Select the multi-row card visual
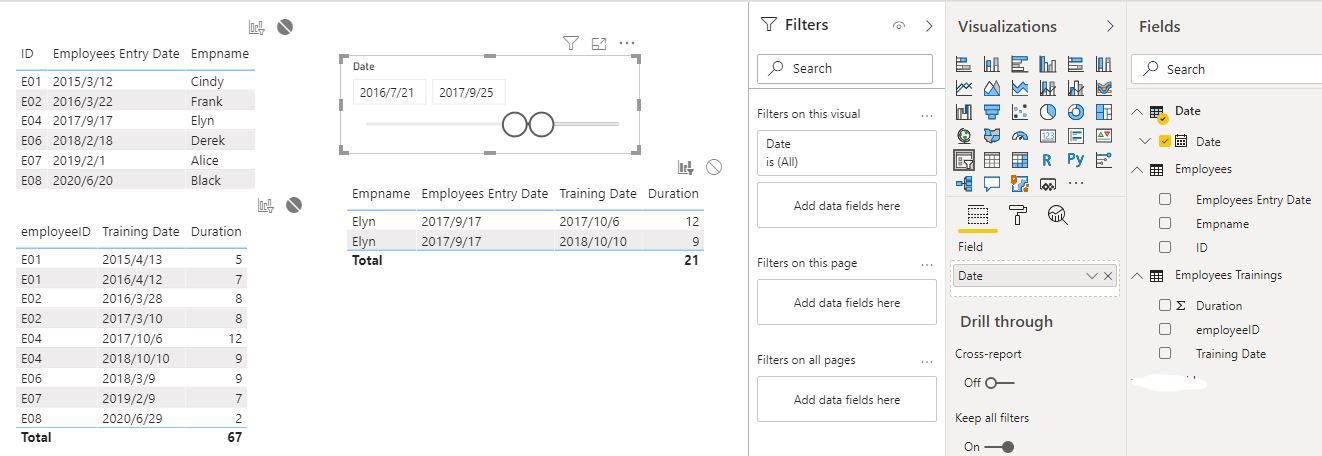The width and height of the screenshot is (1322, 456). click(1076, 136)
